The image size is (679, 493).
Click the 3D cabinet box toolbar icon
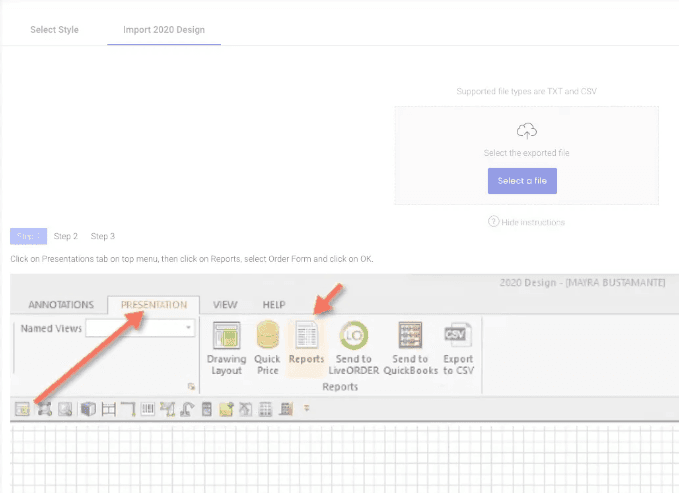coord(88,409)
